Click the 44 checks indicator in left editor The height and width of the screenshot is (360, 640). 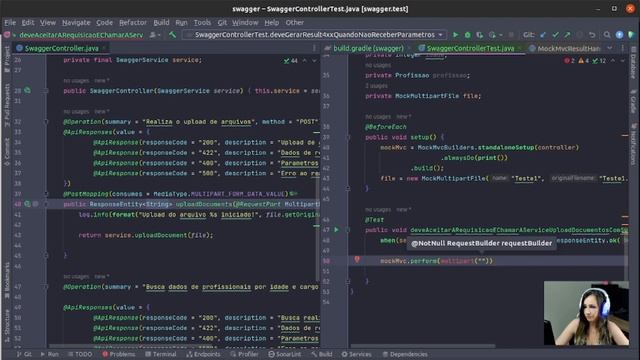point(291,60)
